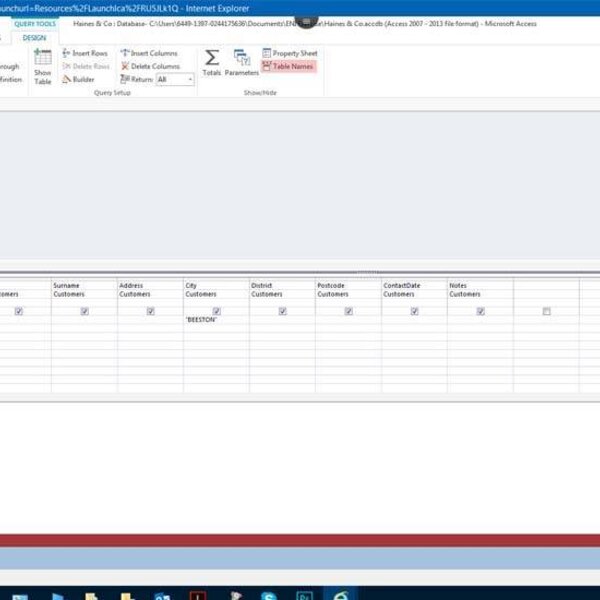600x600 pixels.
Task: Open Skype from the taskbar
Action: click(x=268, y=596)
